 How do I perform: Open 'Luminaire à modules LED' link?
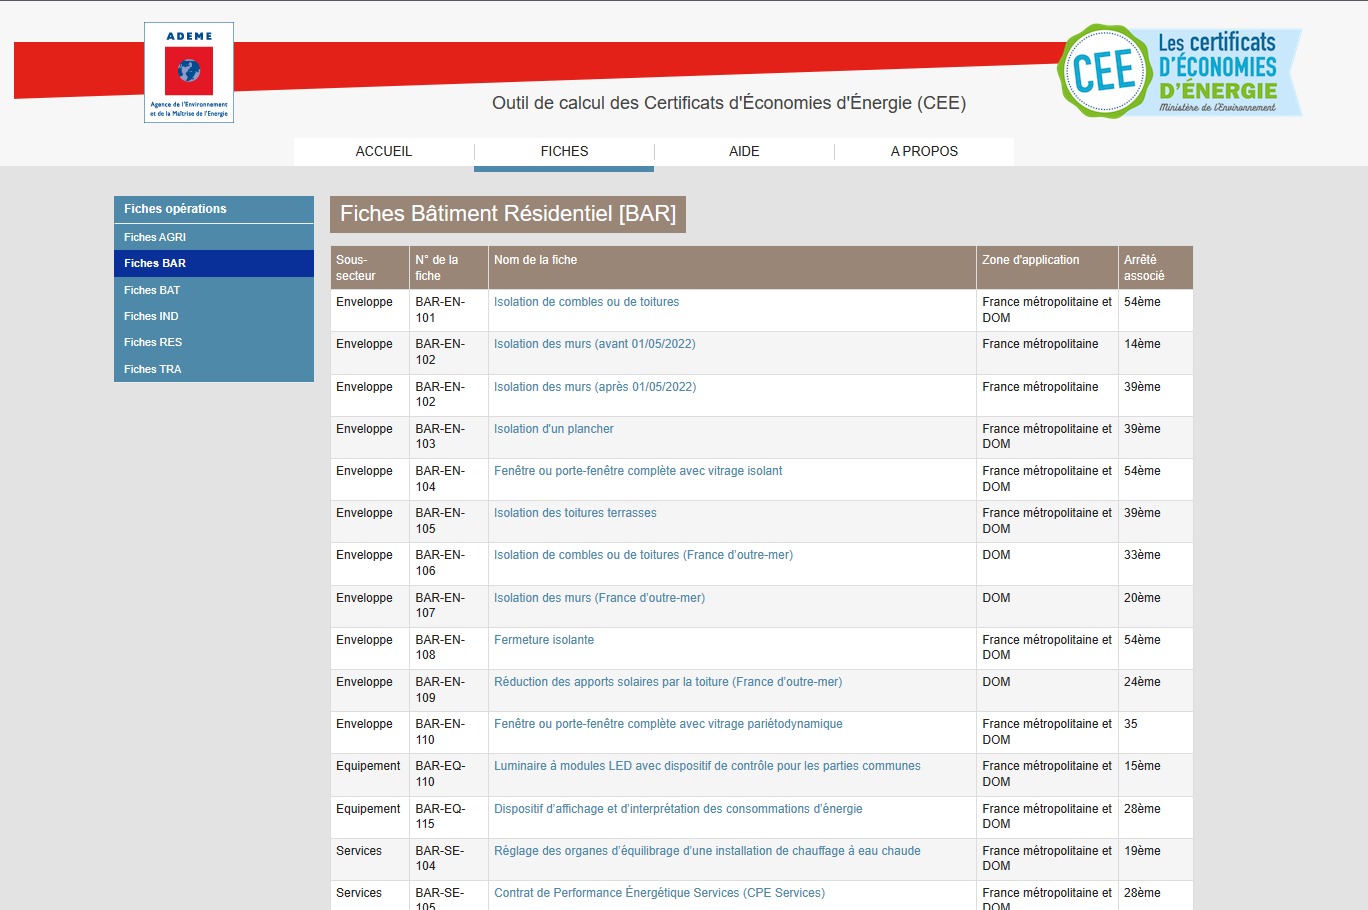pyautogui.click(x=707, y=766)
